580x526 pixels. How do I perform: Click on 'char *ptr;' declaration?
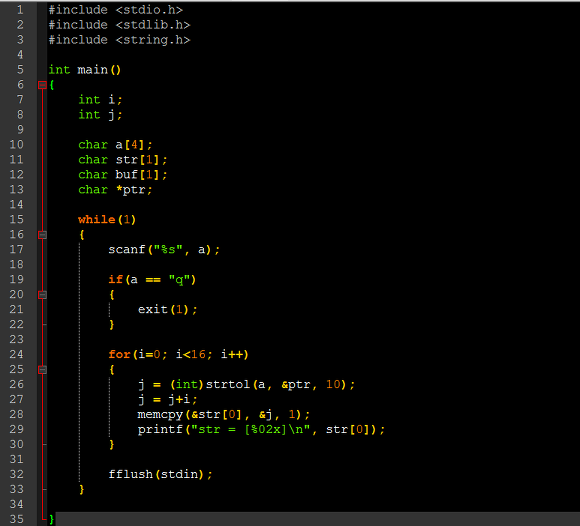(115, 189)
